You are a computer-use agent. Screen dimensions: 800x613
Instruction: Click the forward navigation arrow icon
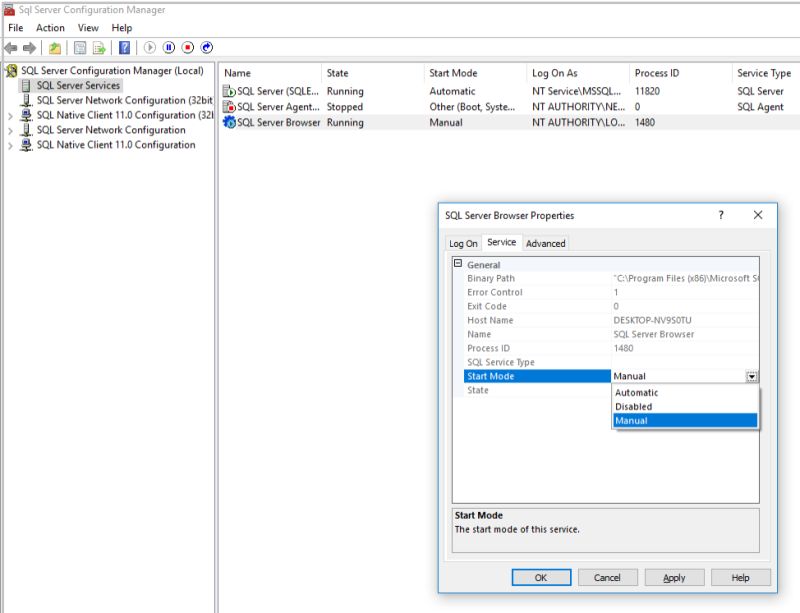tap(30, 47)
